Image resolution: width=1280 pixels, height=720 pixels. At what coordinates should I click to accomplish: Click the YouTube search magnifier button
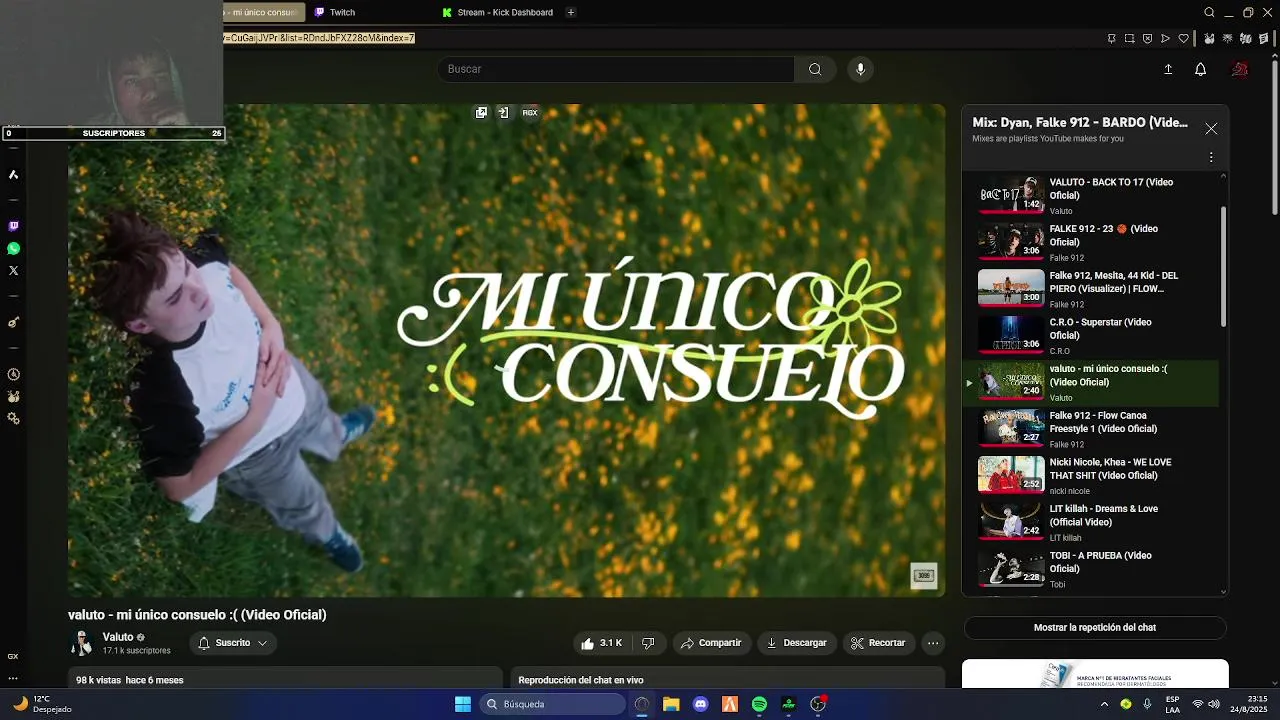click(815, 69)
